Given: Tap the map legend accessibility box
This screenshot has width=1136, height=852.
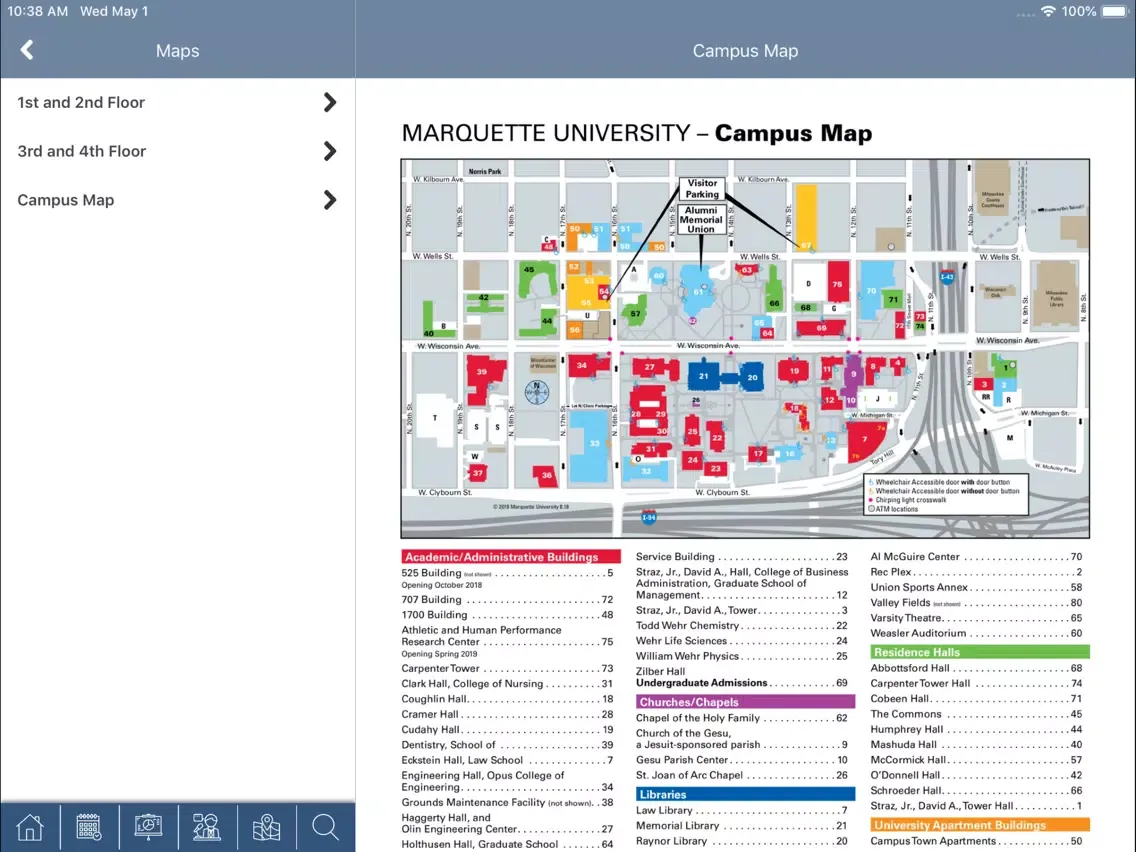Looking at the screenshot, I should pos(945,495).
